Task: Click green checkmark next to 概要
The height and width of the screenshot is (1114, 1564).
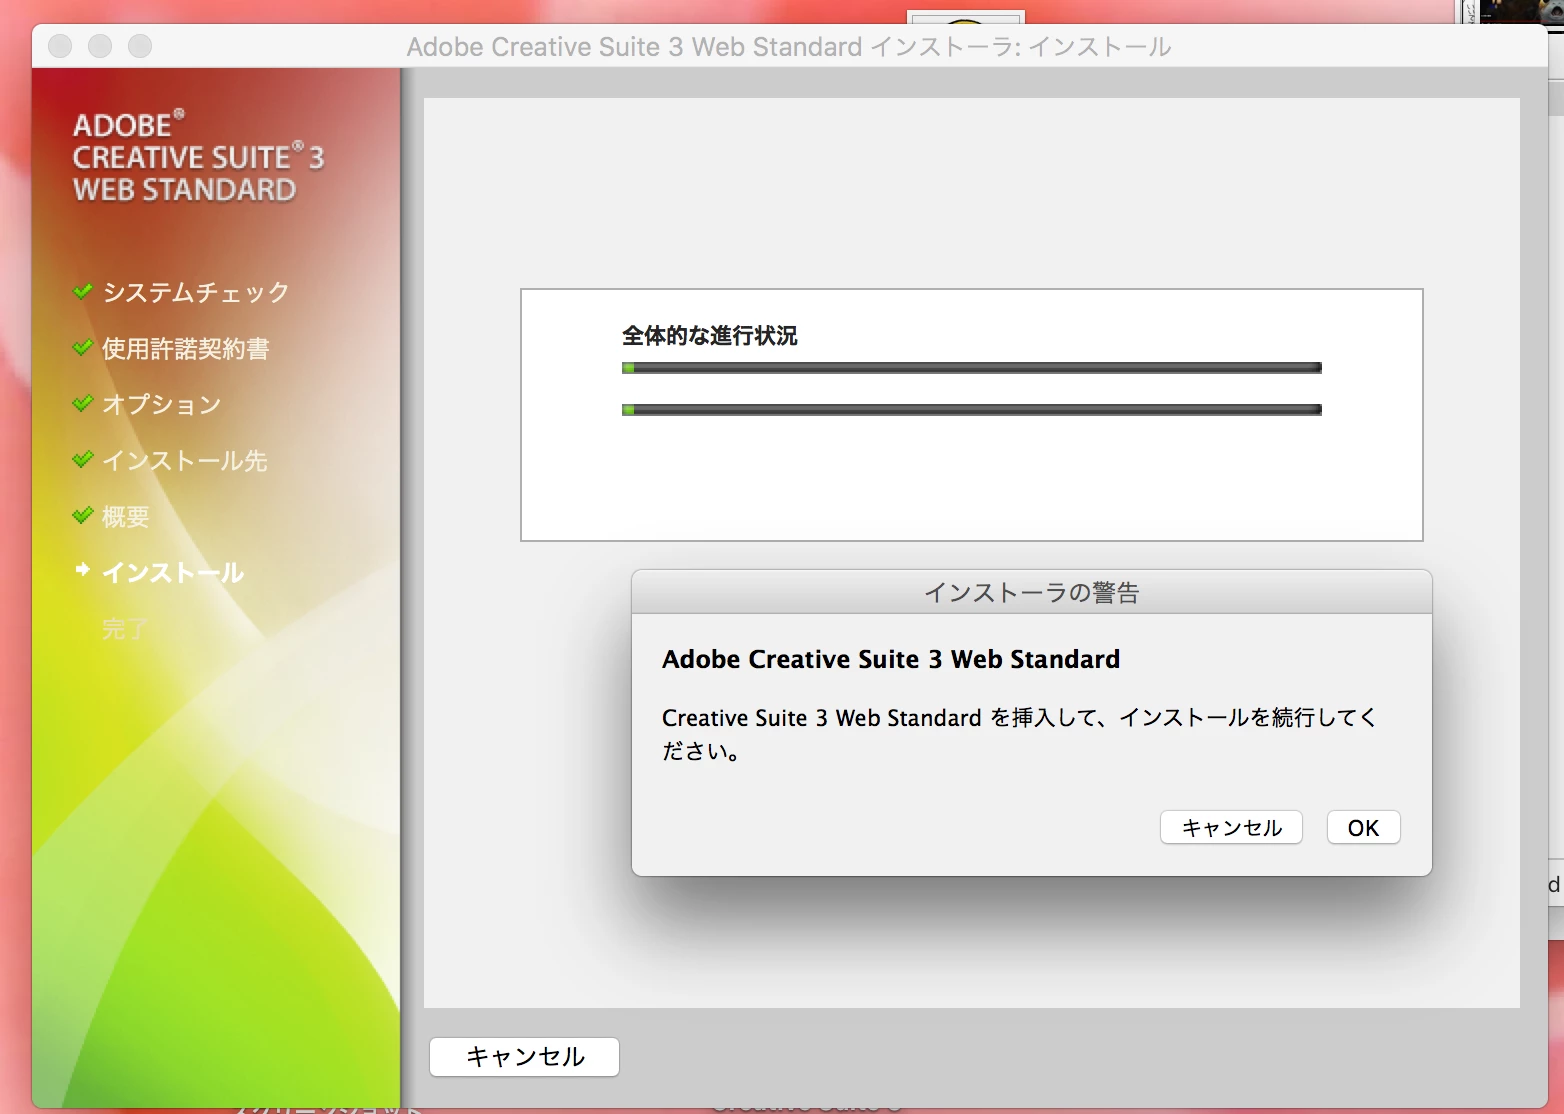Action: tap(83, 515)
